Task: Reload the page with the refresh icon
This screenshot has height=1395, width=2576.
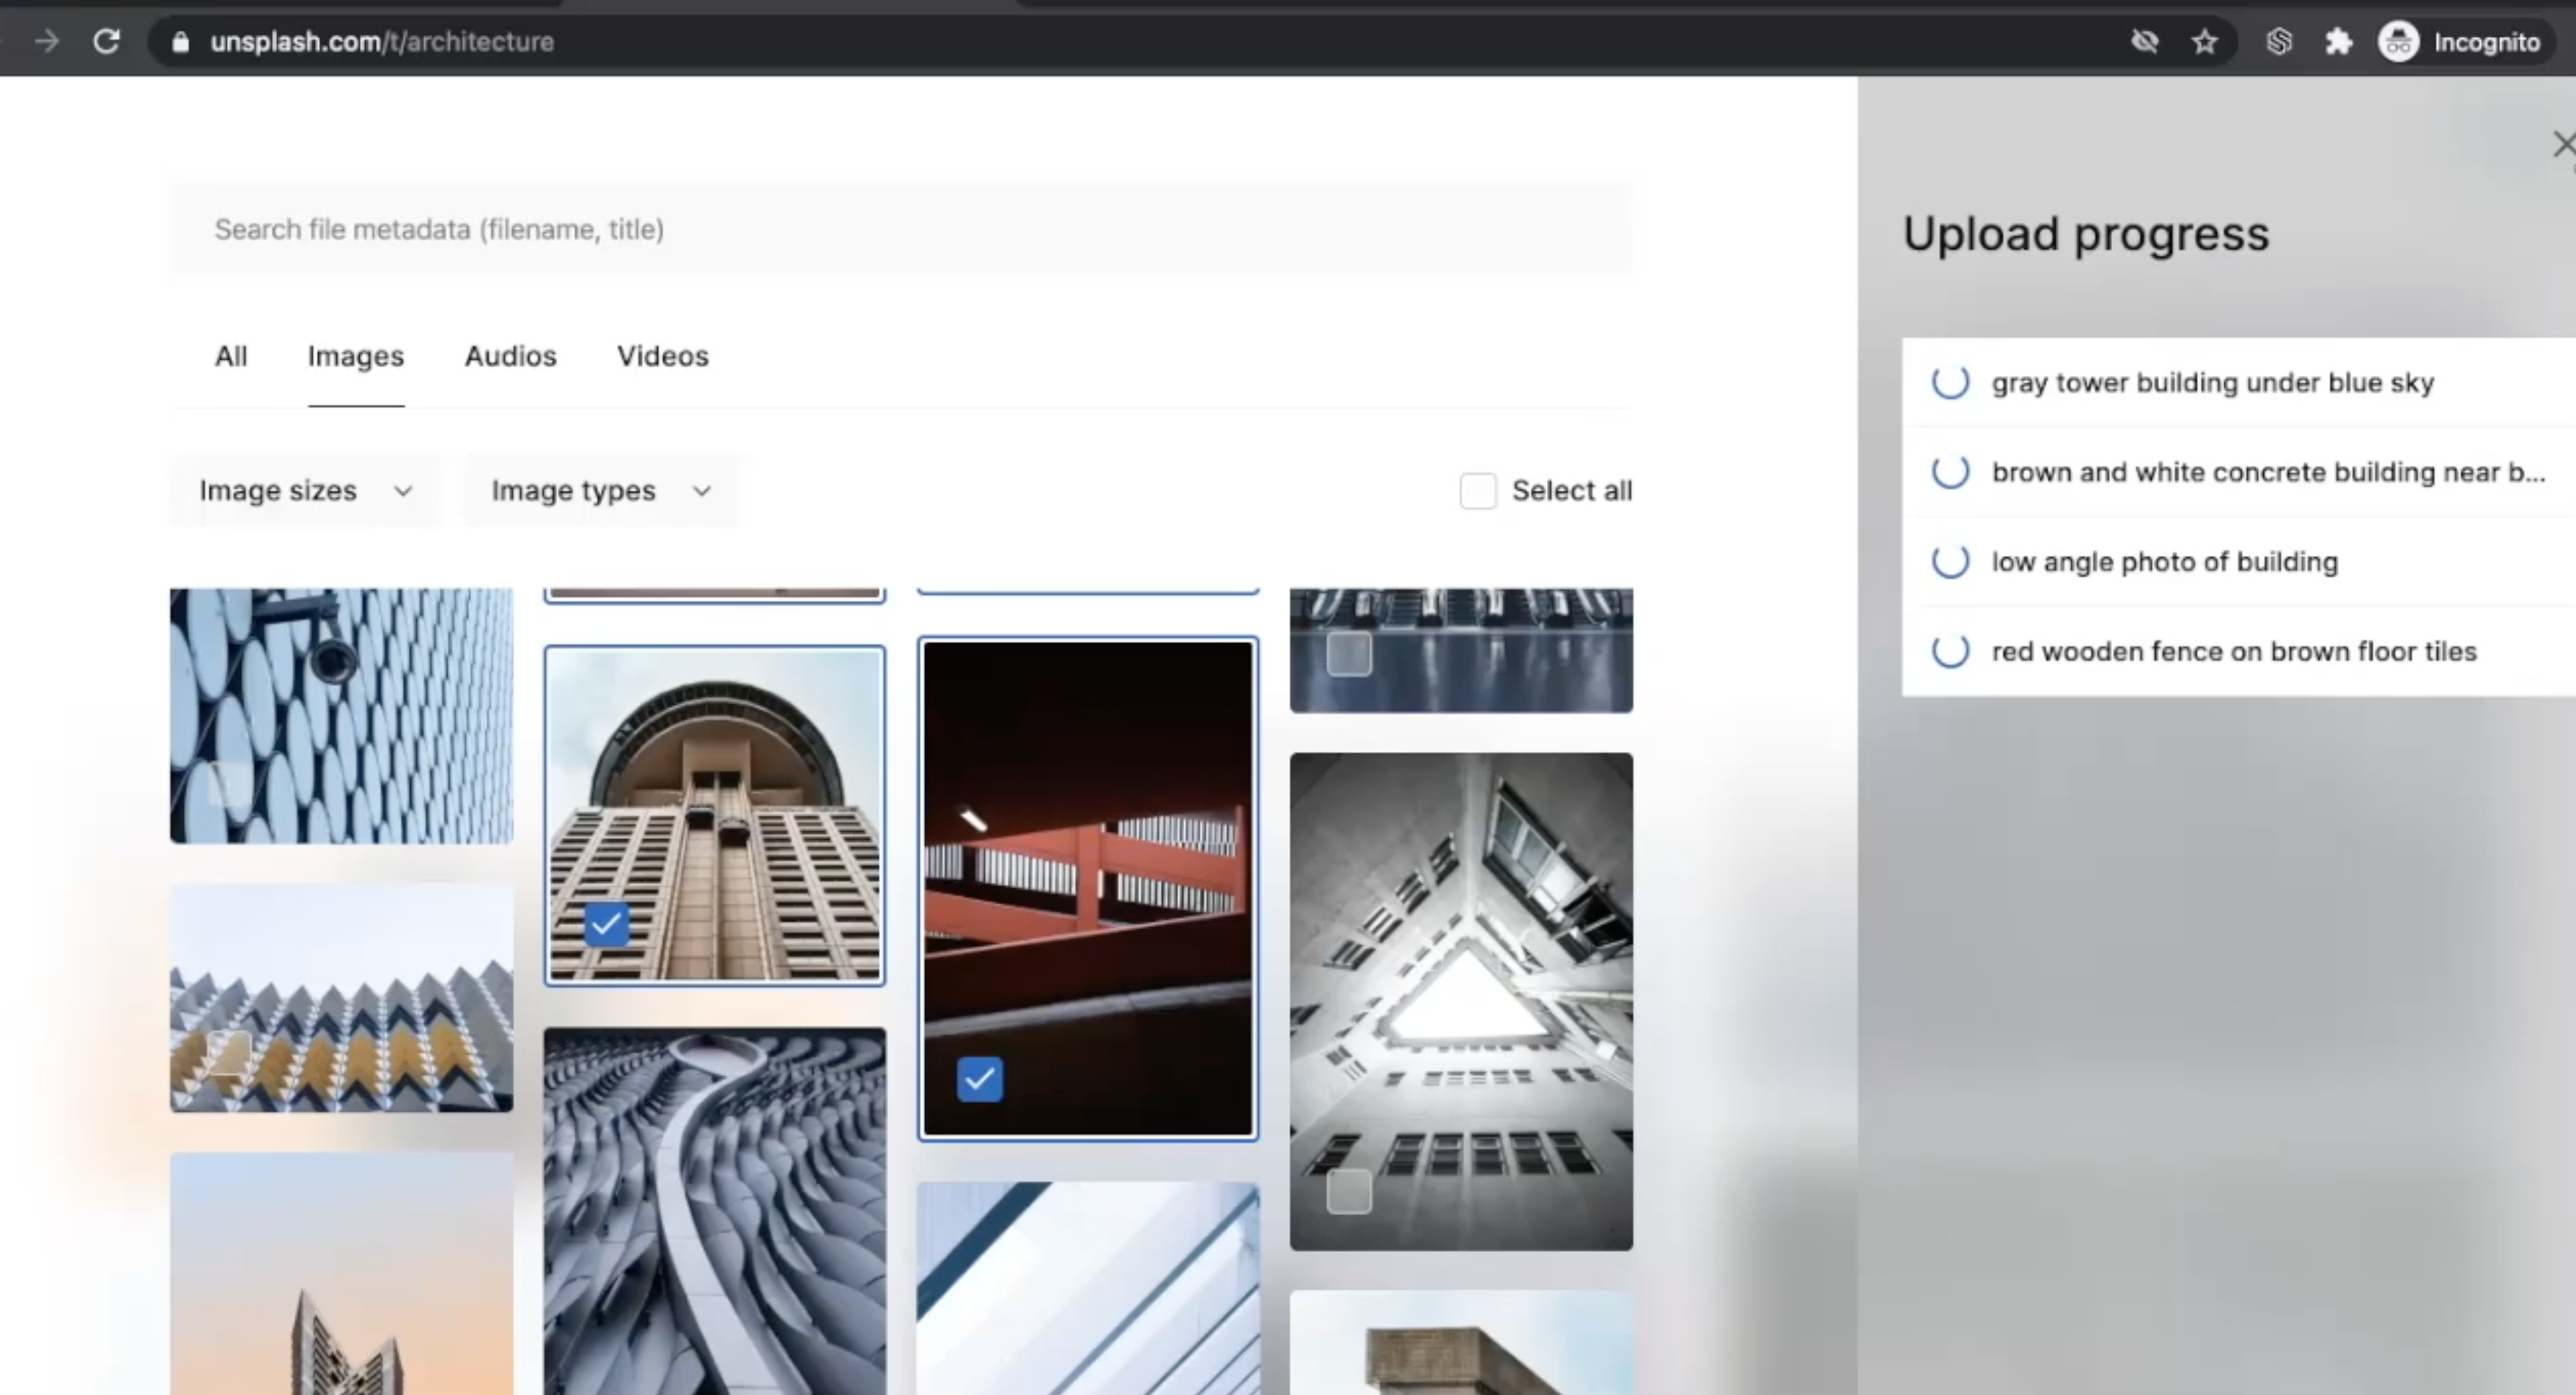Action: (x=107, y=41)
